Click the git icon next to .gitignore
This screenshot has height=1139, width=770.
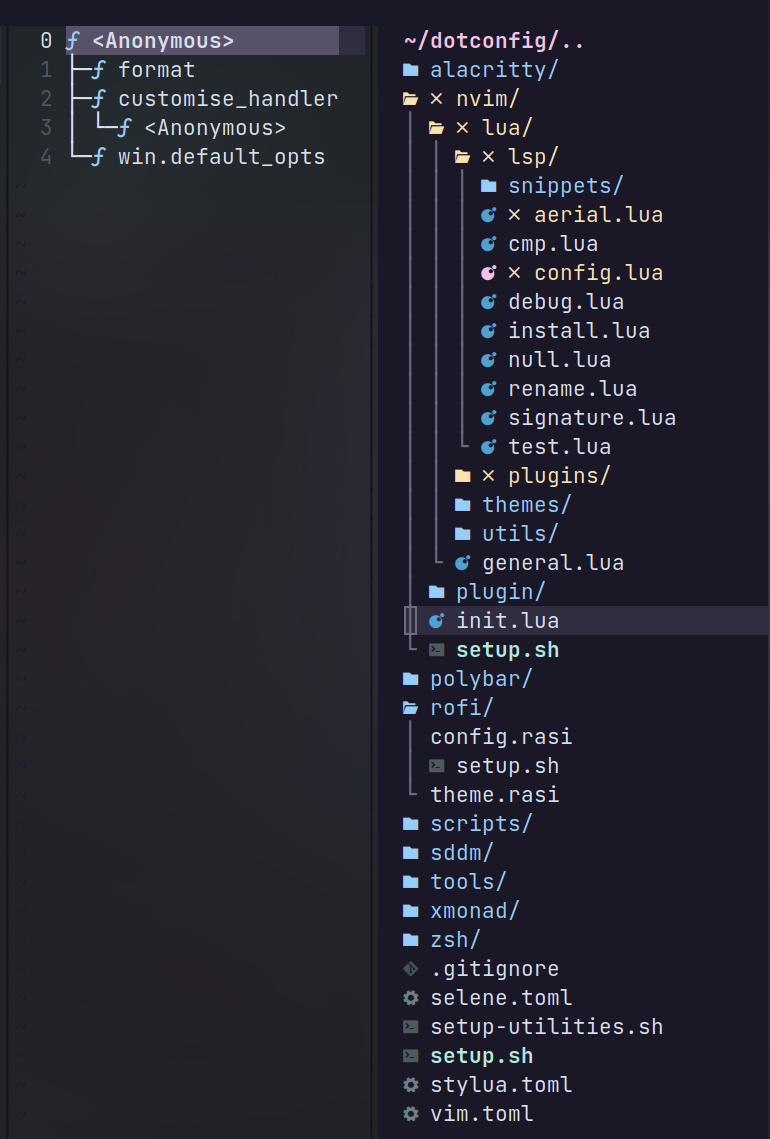[410, 968]
